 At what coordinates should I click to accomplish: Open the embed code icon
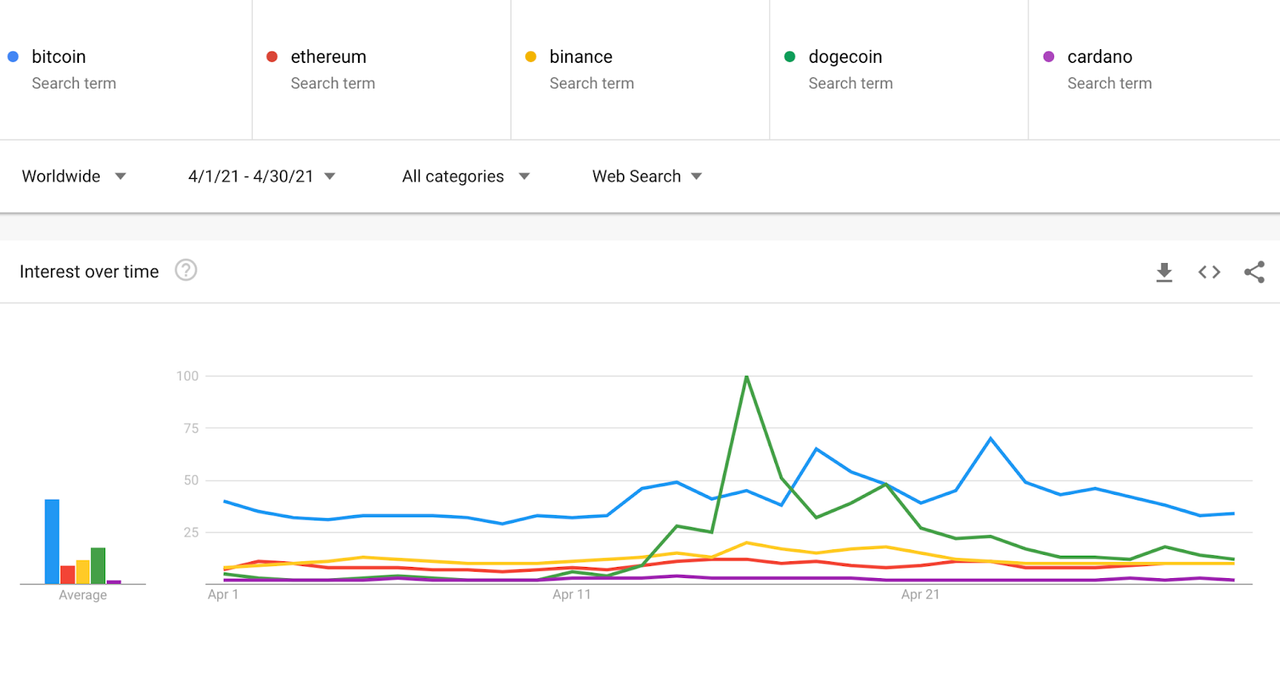coord(1209,272)
